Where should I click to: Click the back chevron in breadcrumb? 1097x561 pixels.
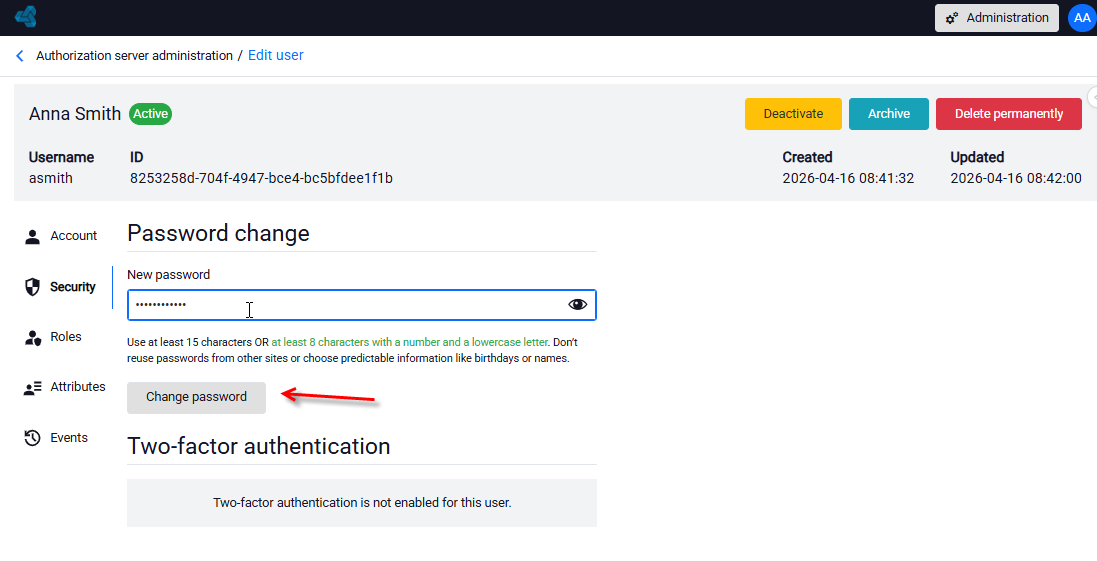pyautogui.click(x=20, y=56)
